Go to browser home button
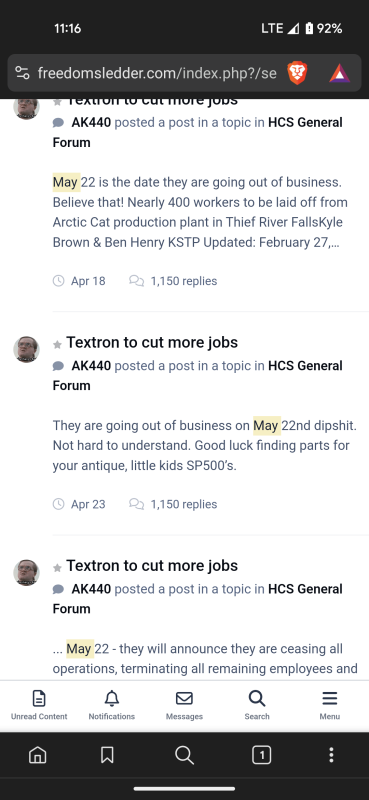The height and width of the screenshot is (800, 369). [37, 755]
